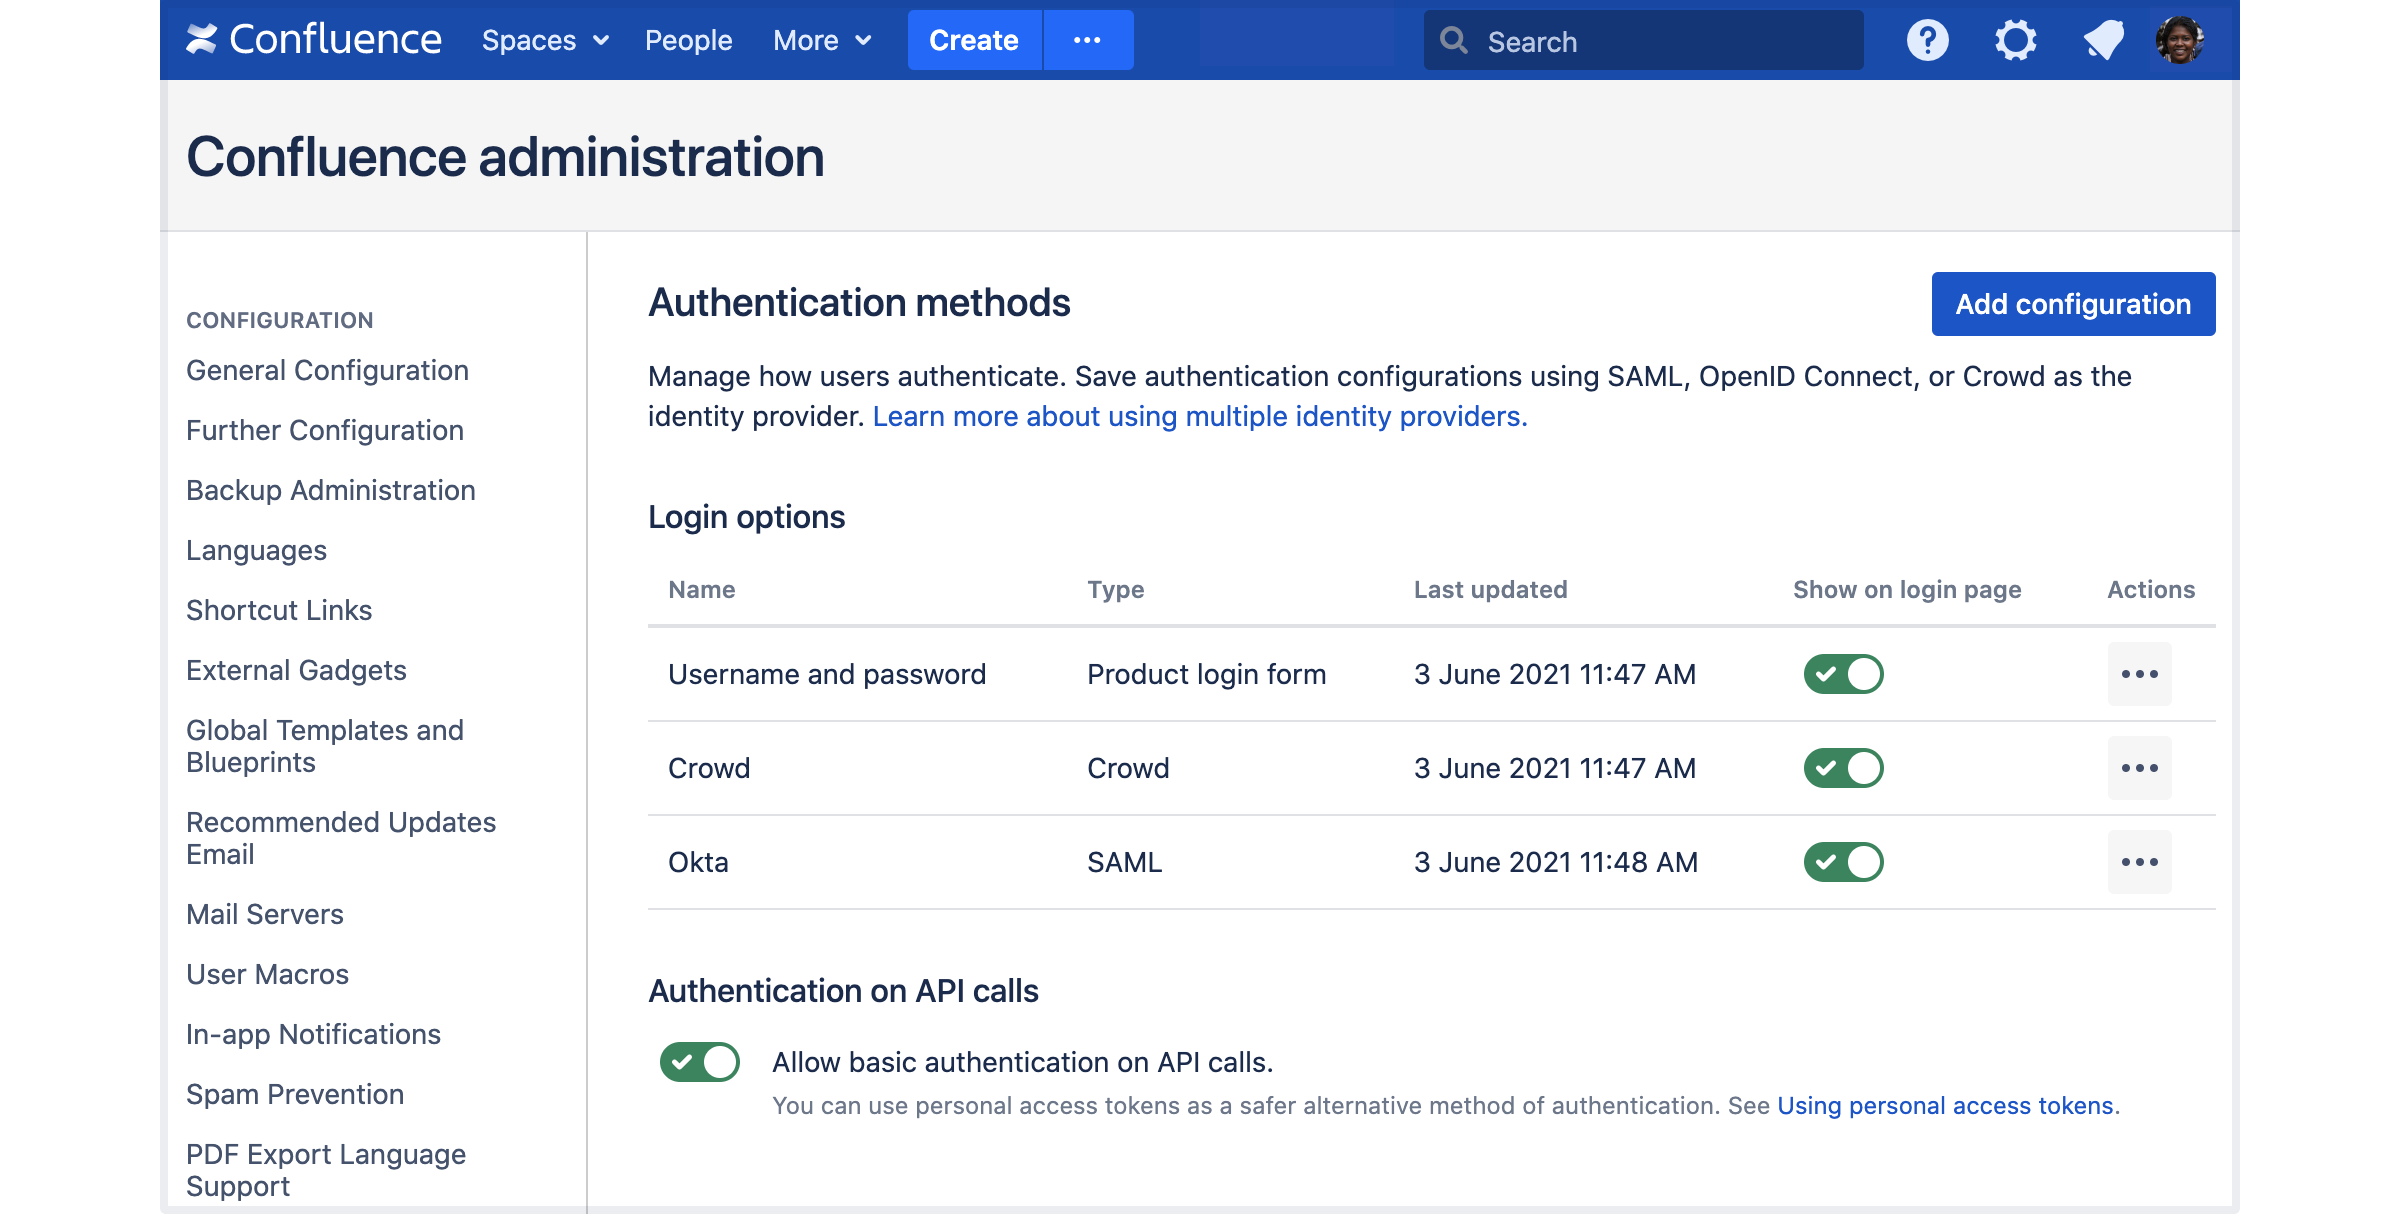Open Spam Prevention in sidebar
This screenshot has height=1214, width=2400.
point(295,1094)
